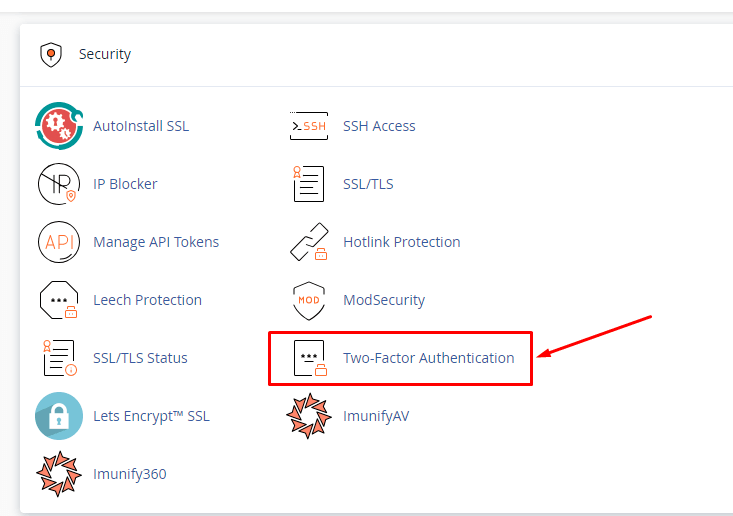Screen dimensions: 733x516
Task: Open Two-Factor Authentication text link
Action: click(429, 358)
